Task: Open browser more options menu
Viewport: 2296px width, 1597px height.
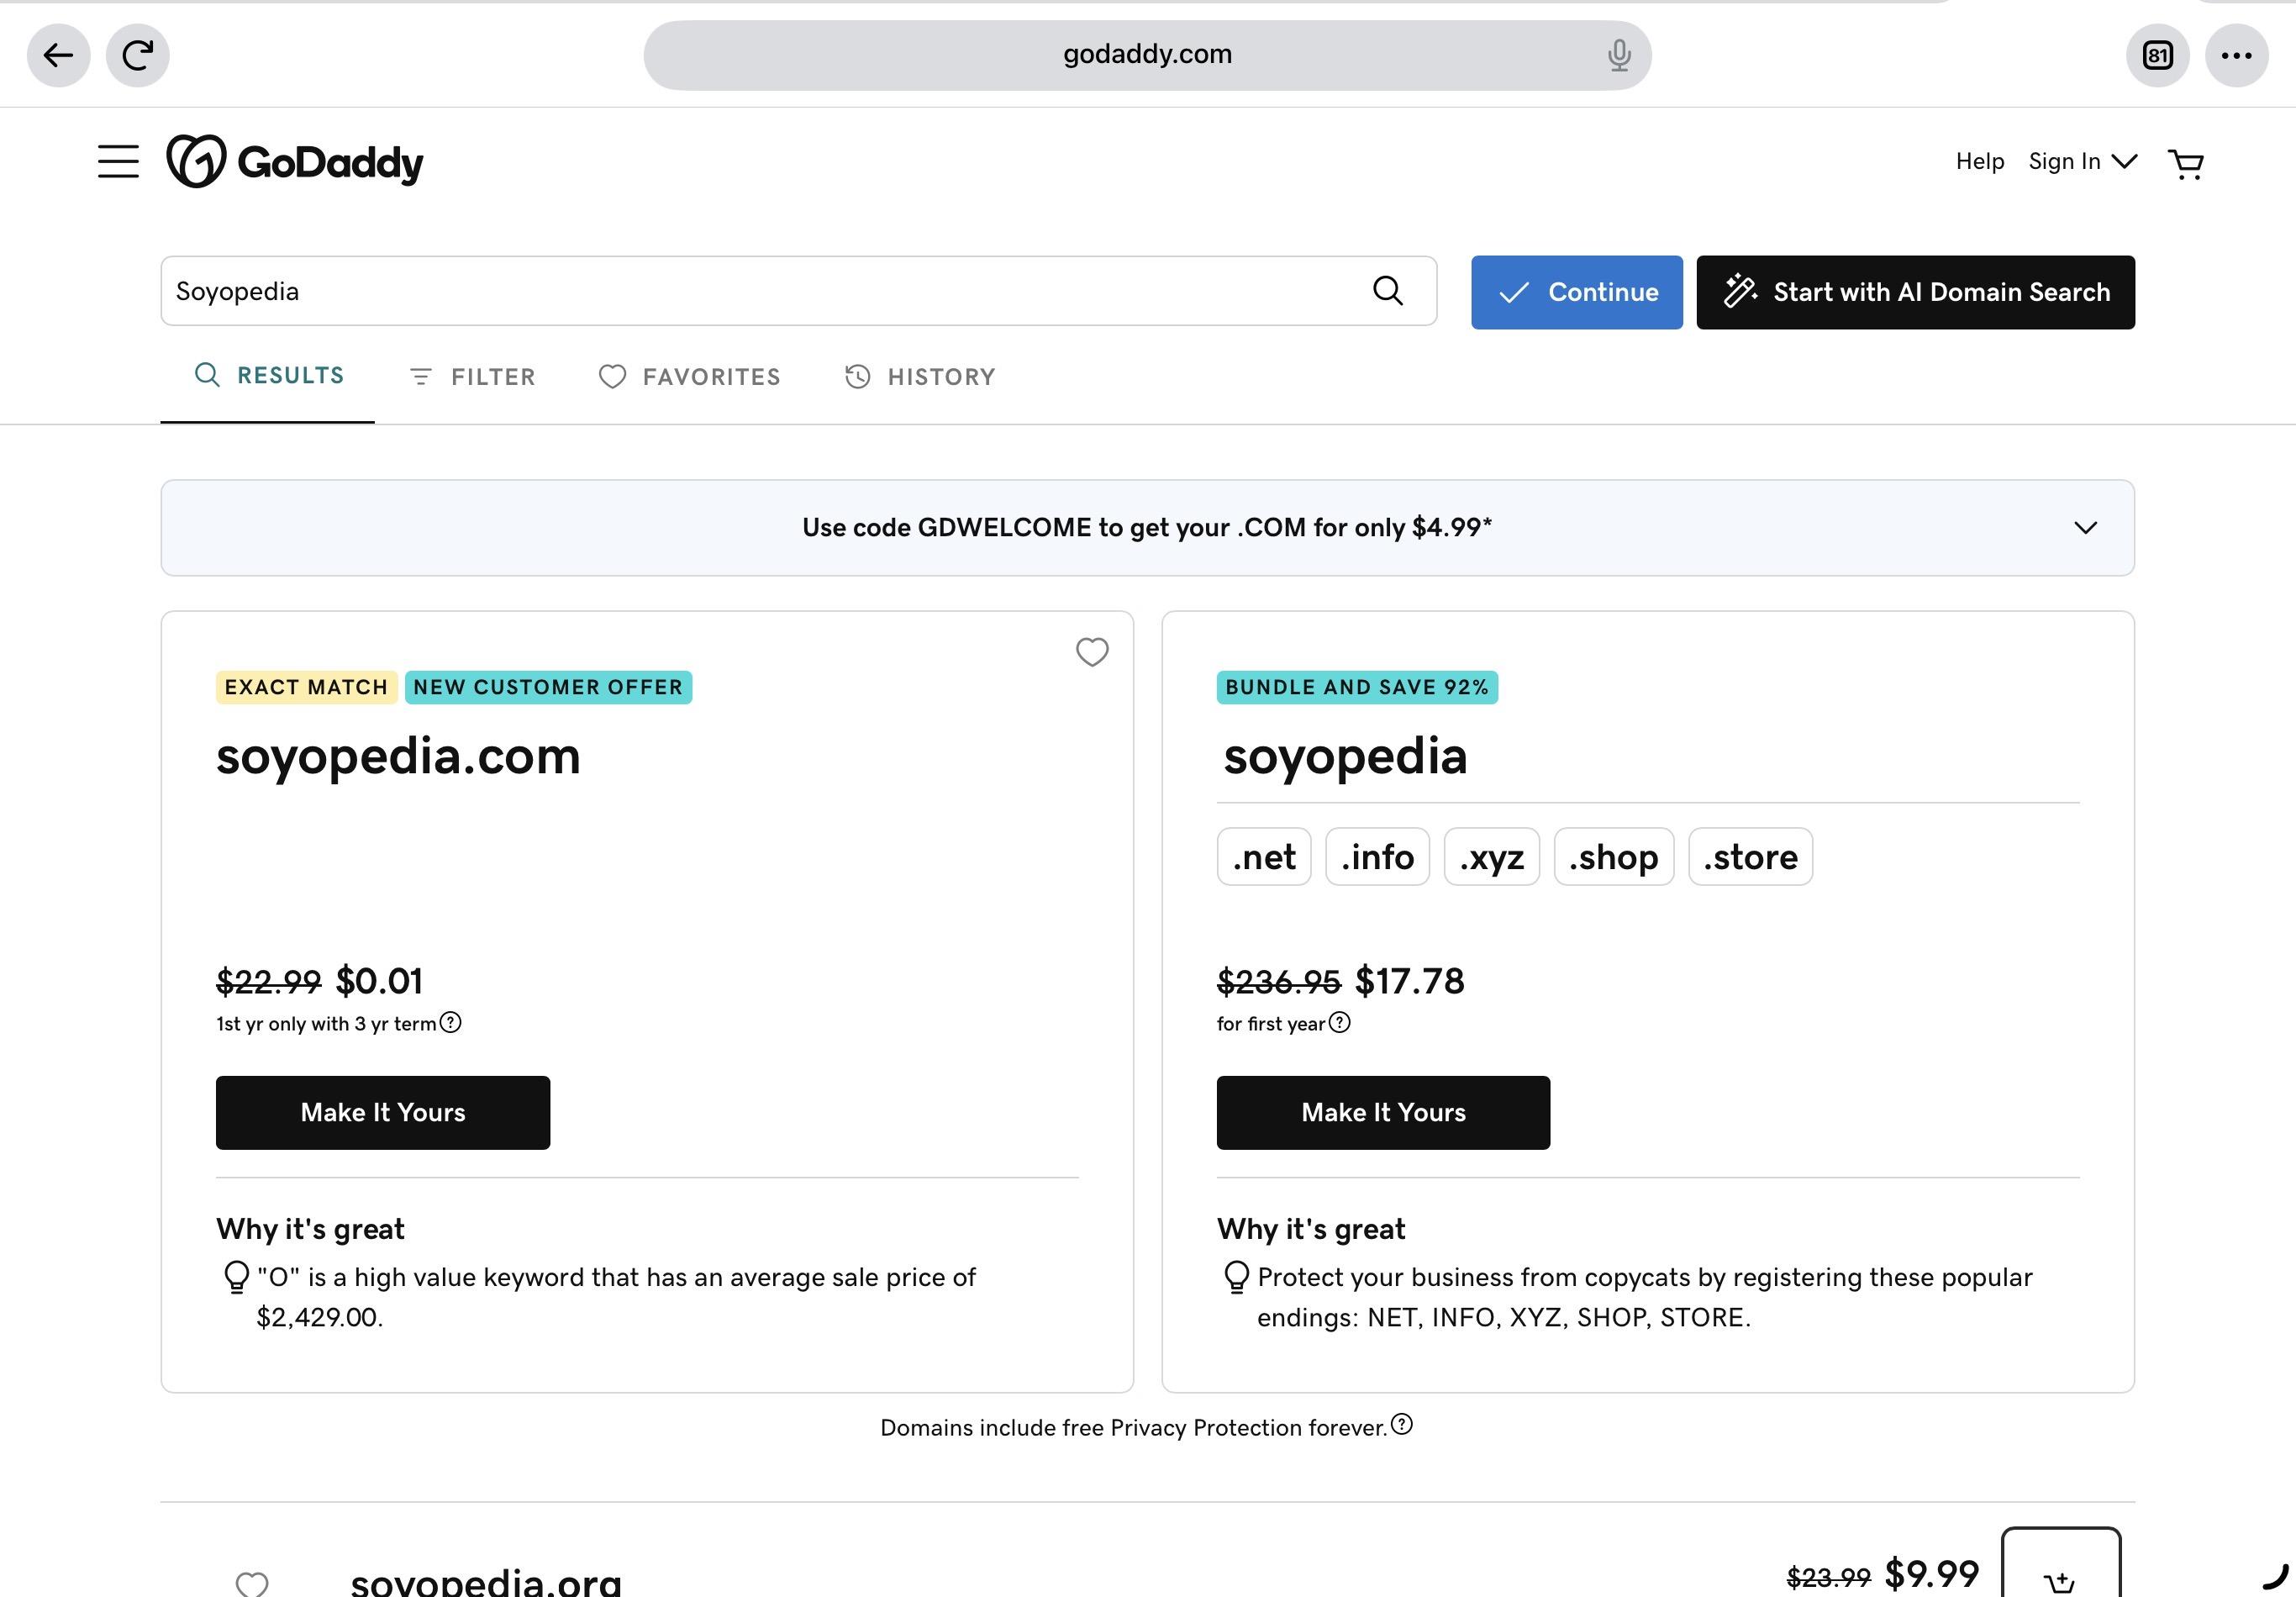Action: coord(2236,55)
